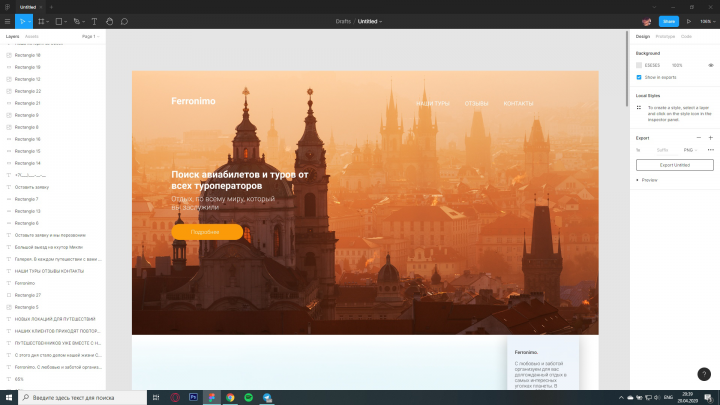The image size is (720, 405).
Task: Launch Opera from the taskbar
Action: pyautogui.click(x=175, y=398)
